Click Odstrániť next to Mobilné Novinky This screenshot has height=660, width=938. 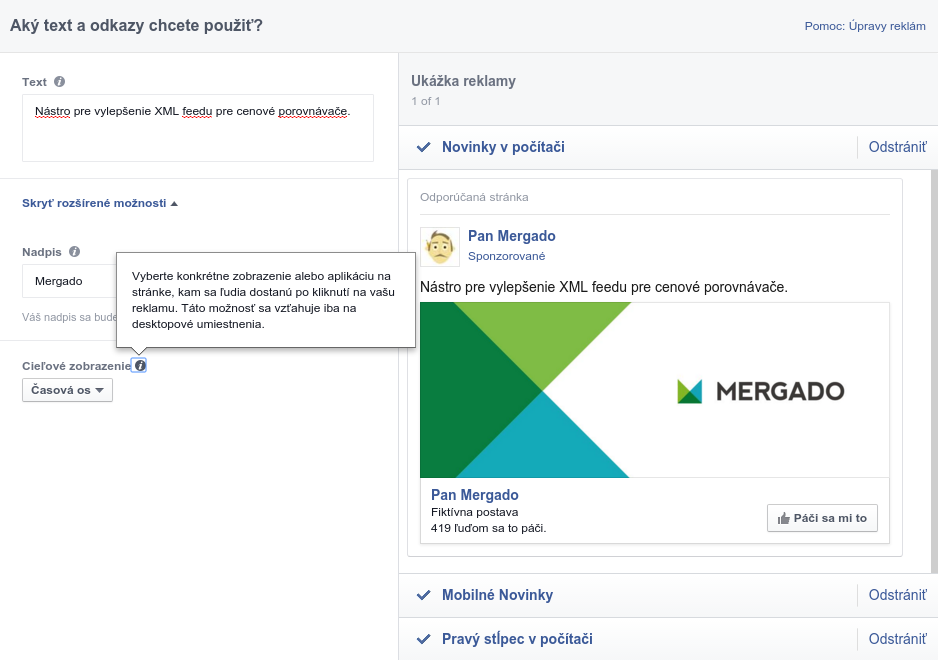(x=897, y=595)
